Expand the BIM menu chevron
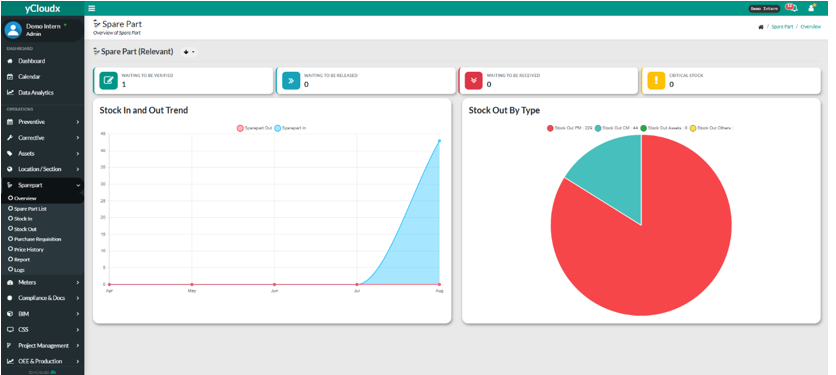The image size is (836, 375). [x=78, y=314]
